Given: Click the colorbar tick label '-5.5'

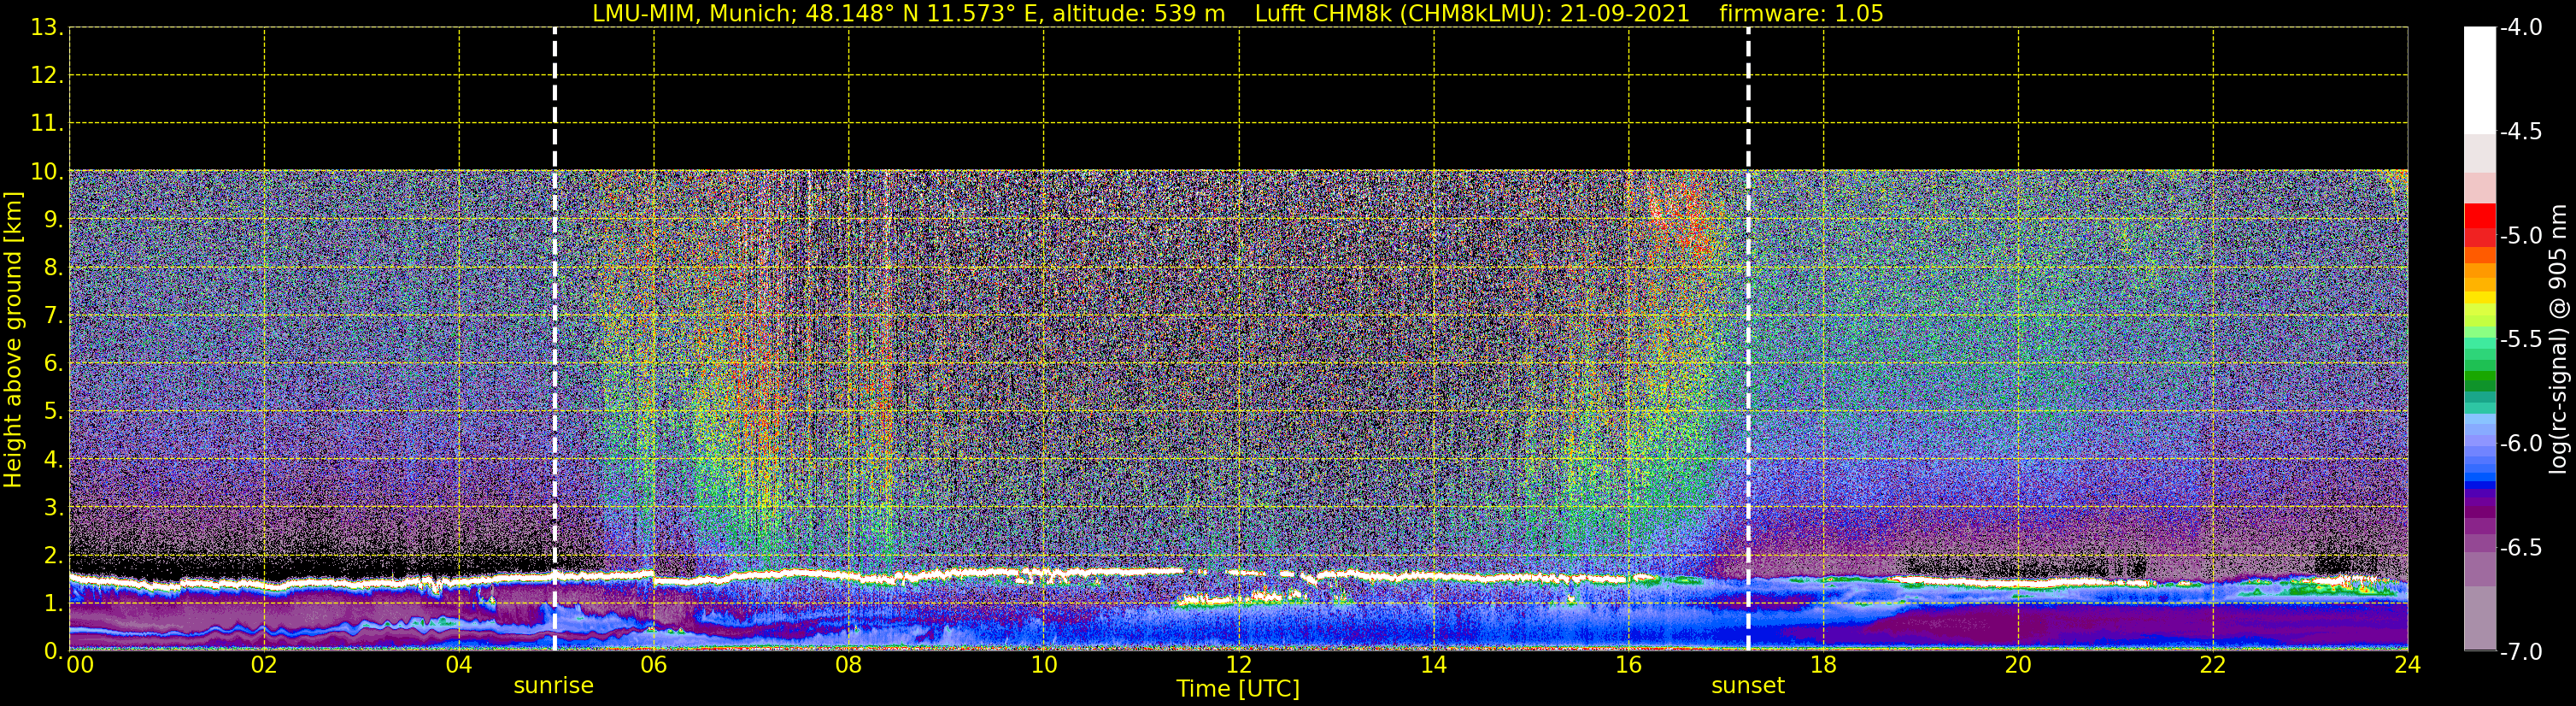Looking at the screenshot, I should (2520, 340).
